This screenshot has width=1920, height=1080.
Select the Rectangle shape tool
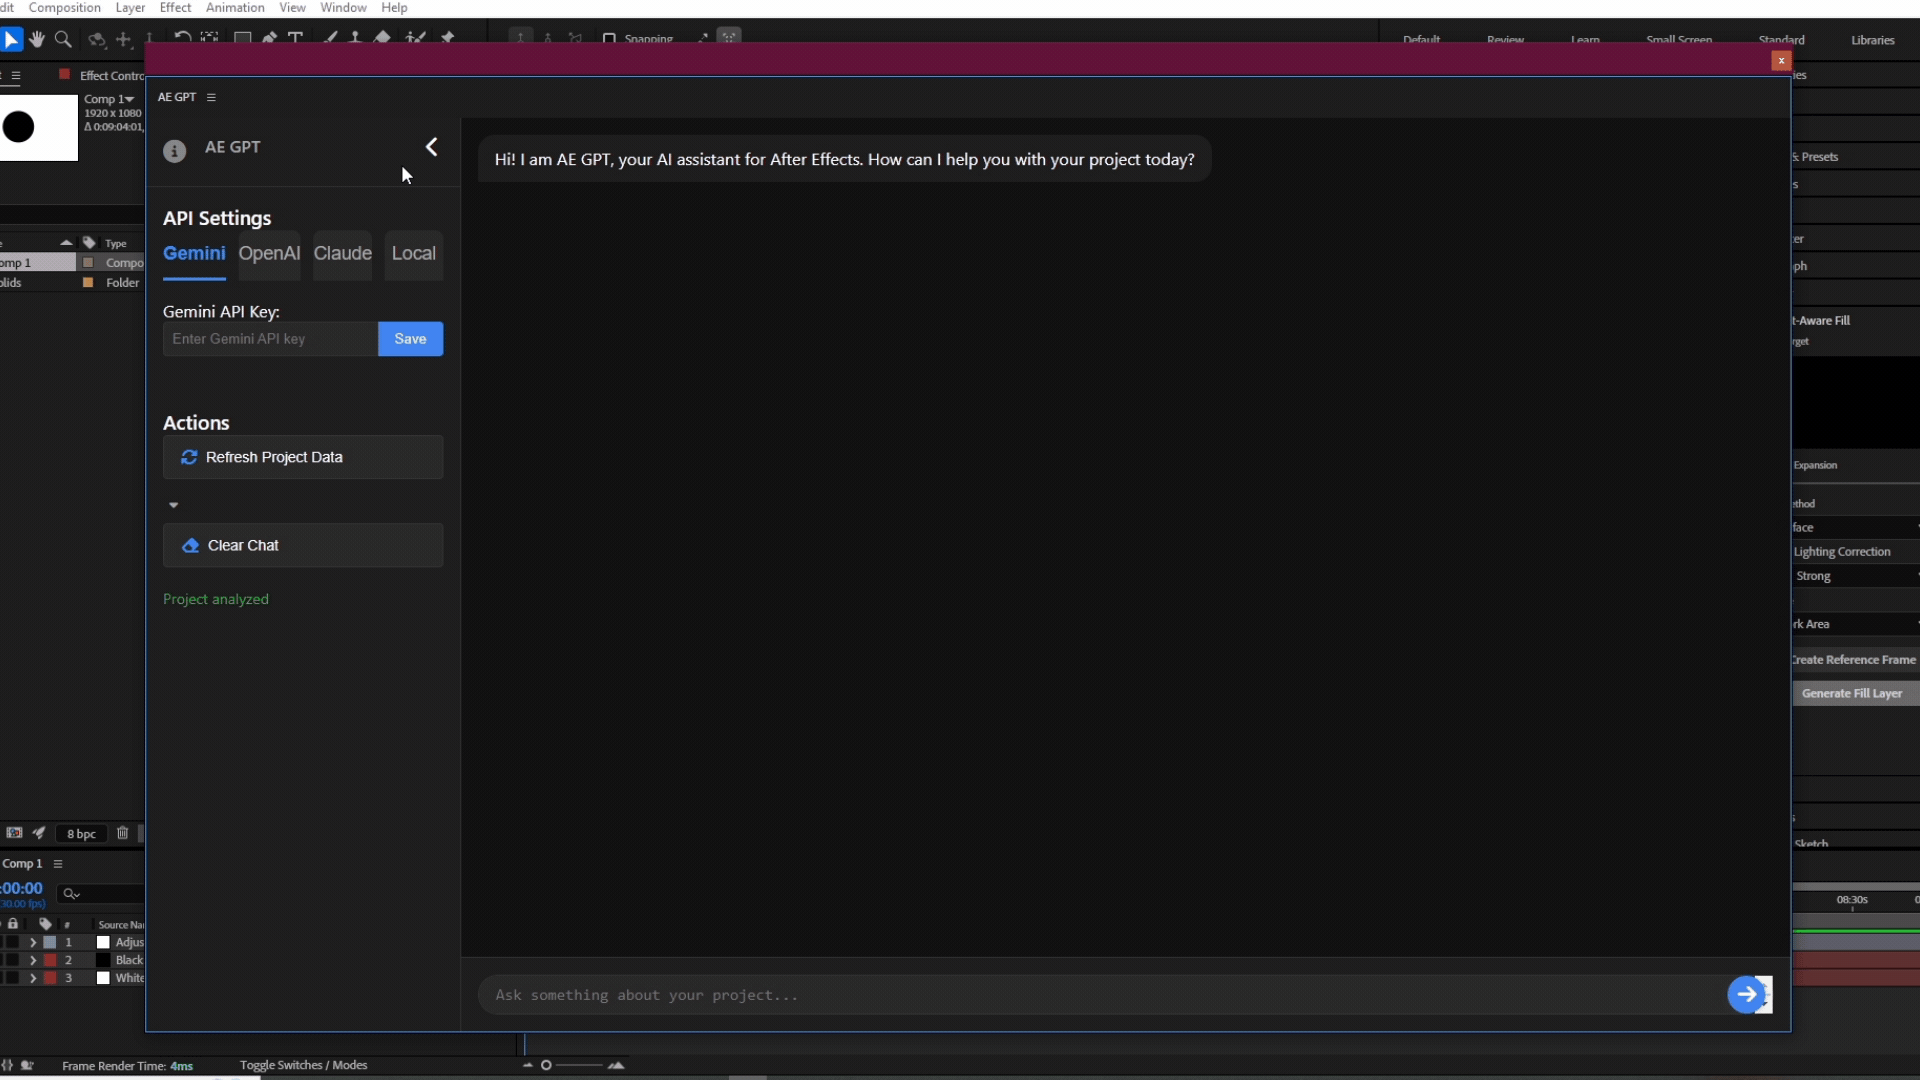pos(242,38)
